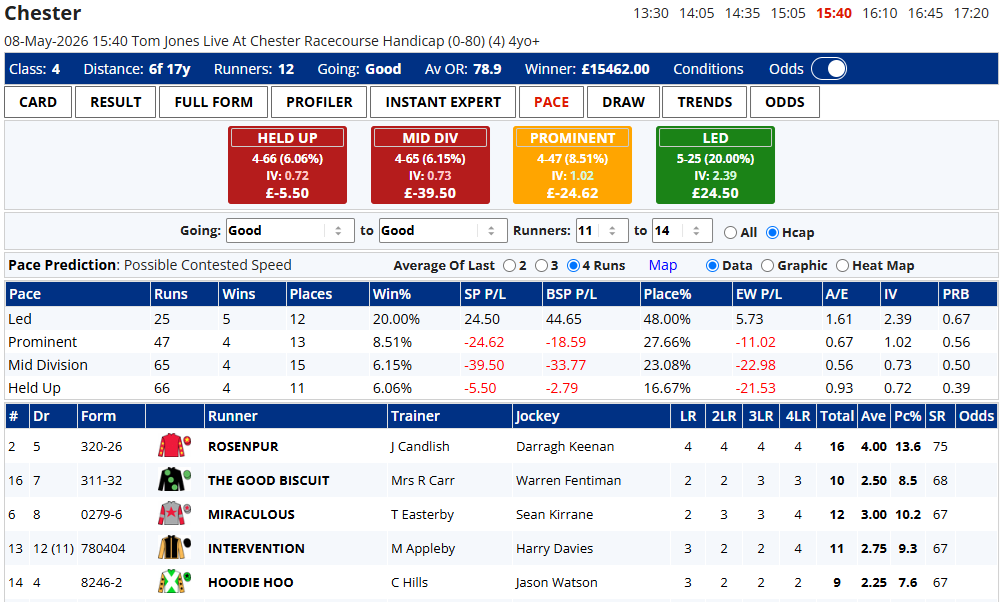Go to the 13:30 race
The image size is (1001, 602).
coord(651,13)
